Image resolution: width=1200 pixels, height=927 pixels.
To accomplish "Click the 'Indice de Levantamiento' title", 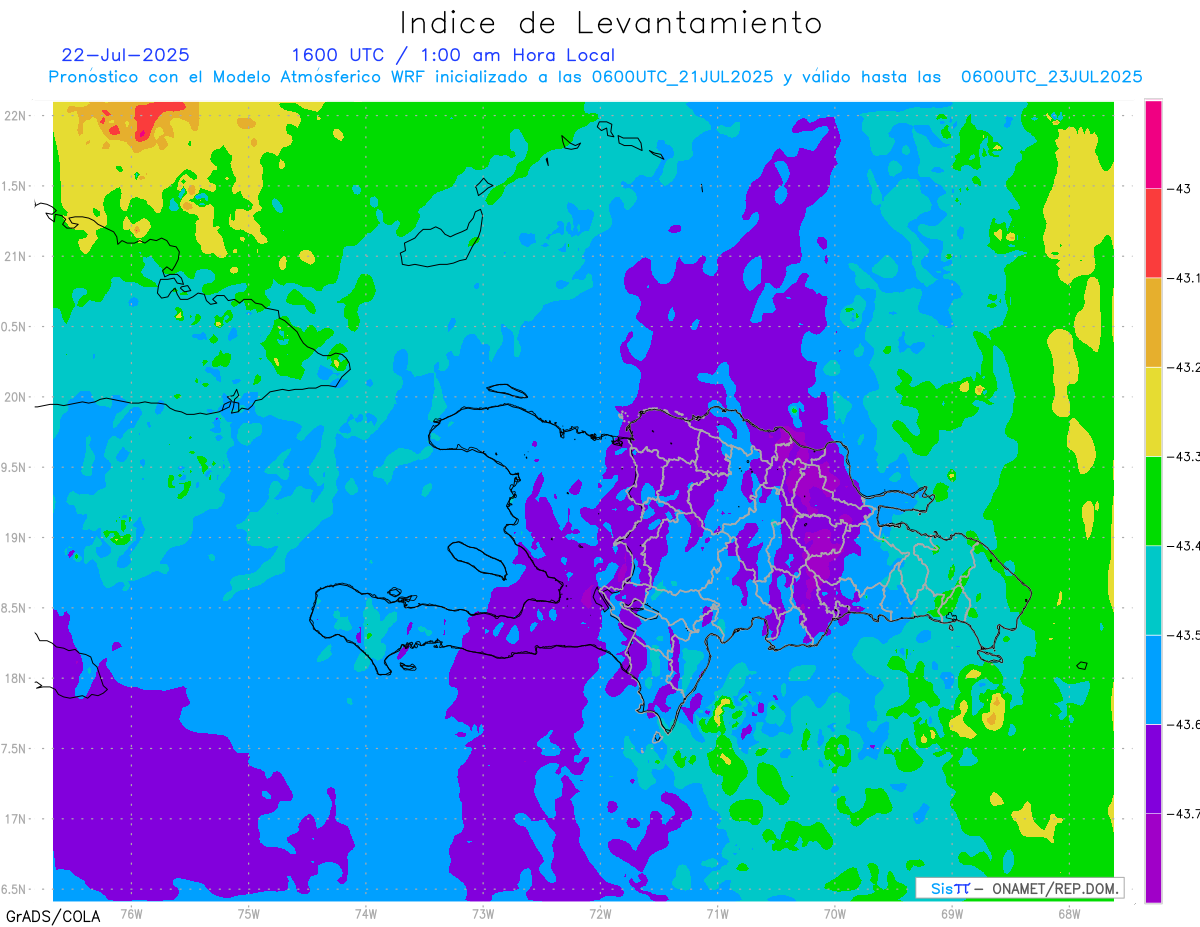I will coord(611,23).
